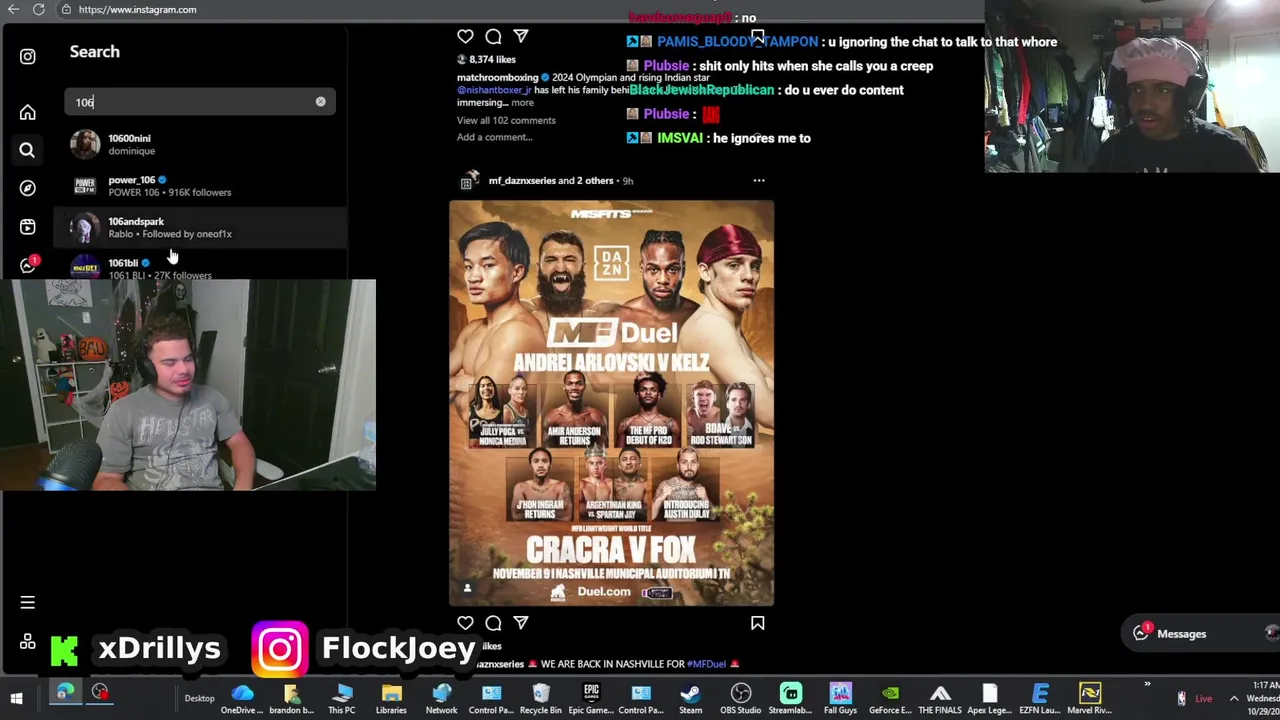Open Fall Guys taskbar shortcut
The image size is (1280, 720).
(840, 698)
